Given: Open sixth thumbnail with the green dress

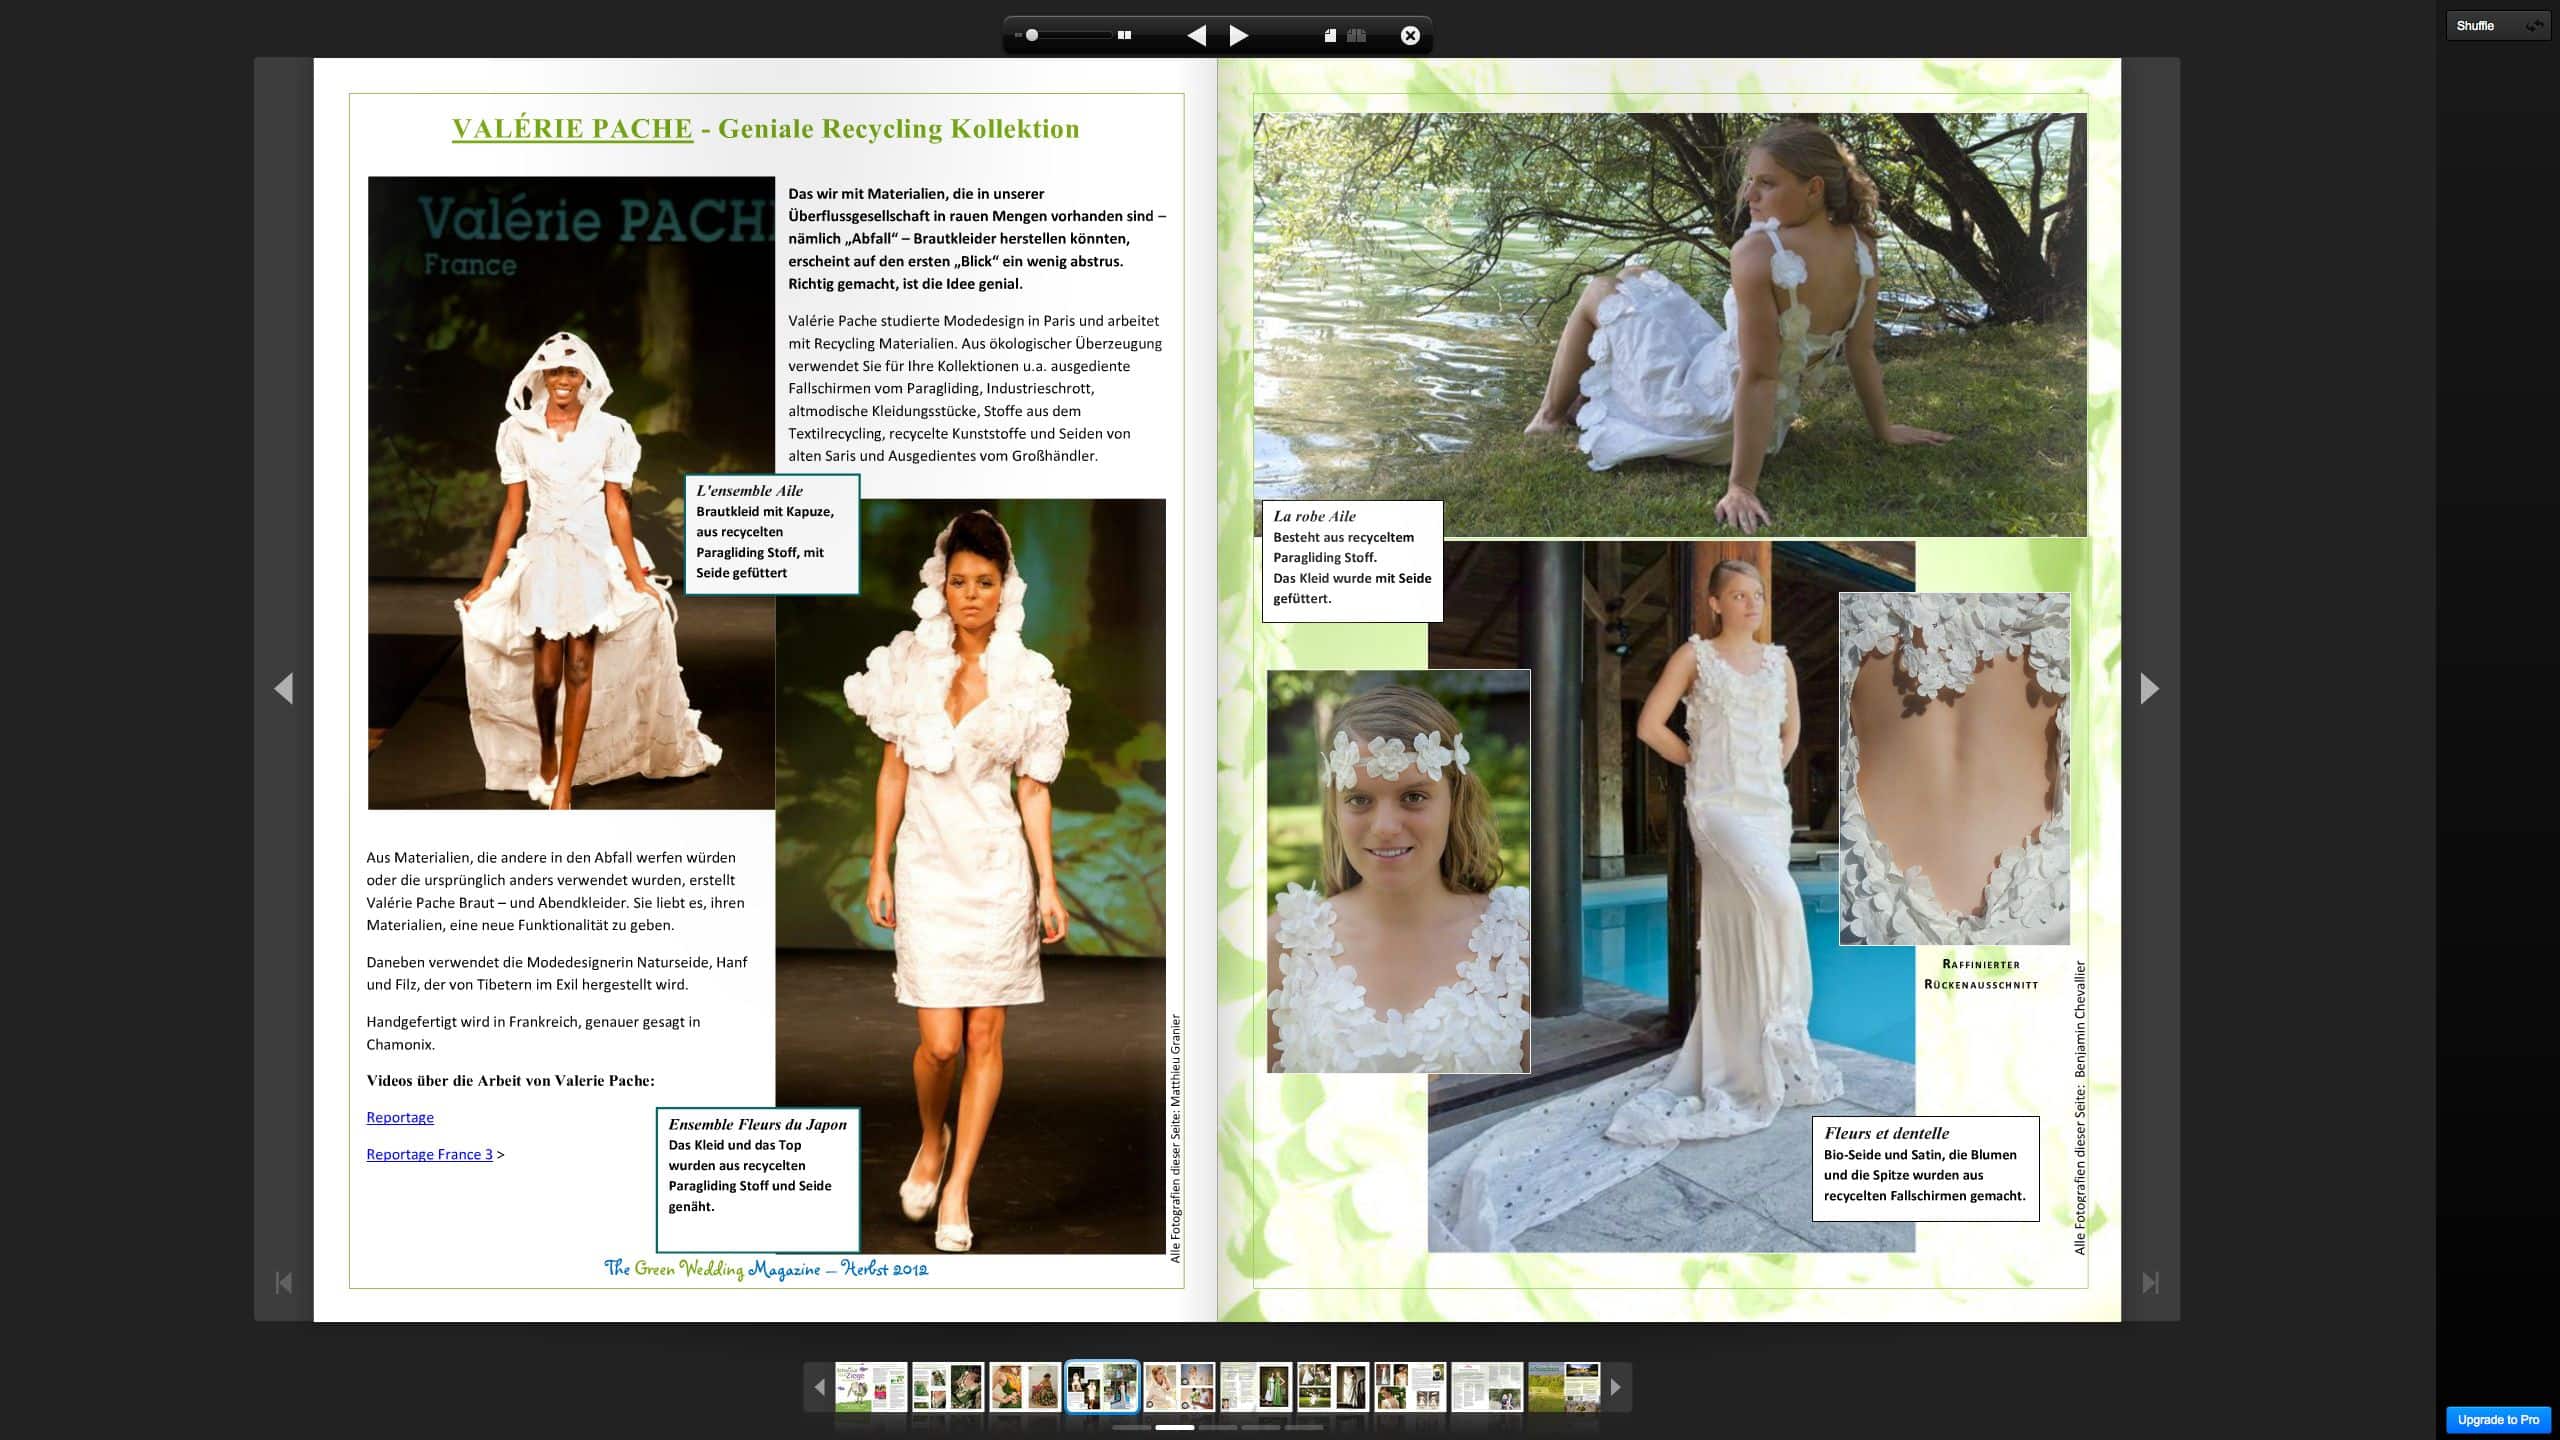Looking at the screenshot, I should 1256,1387.
